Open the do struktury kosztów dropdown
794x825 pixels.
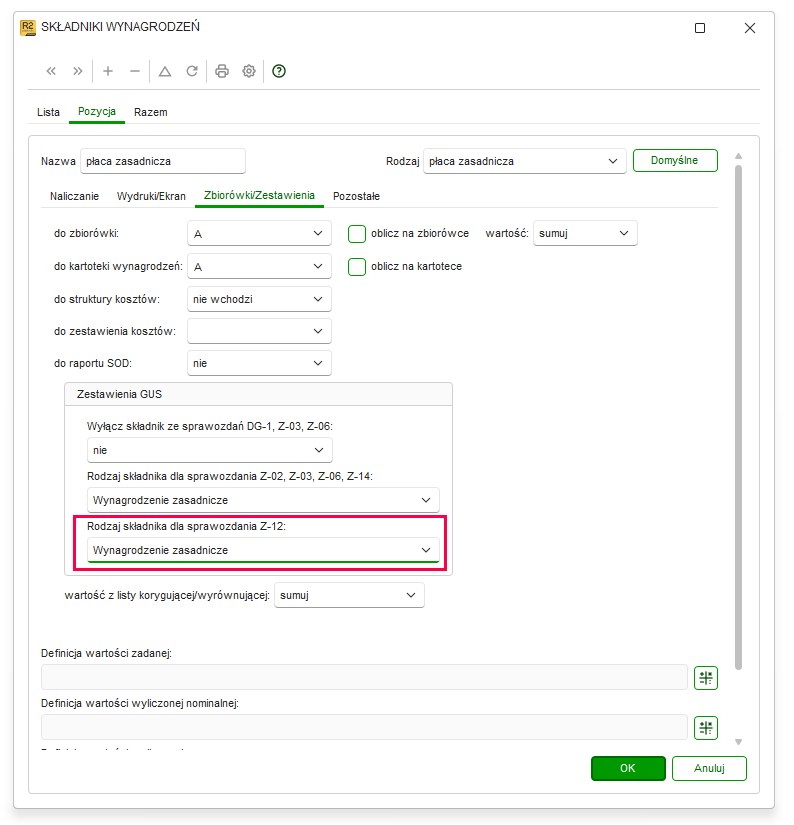pos(259,299)
